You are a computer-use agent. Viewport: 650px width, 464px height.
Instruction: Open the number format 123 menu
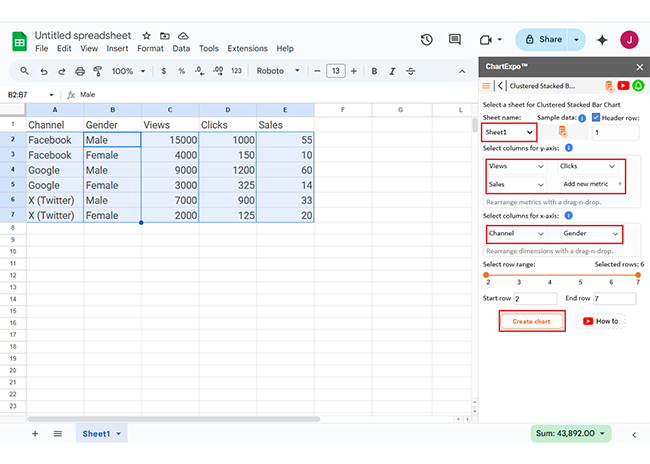236,71
